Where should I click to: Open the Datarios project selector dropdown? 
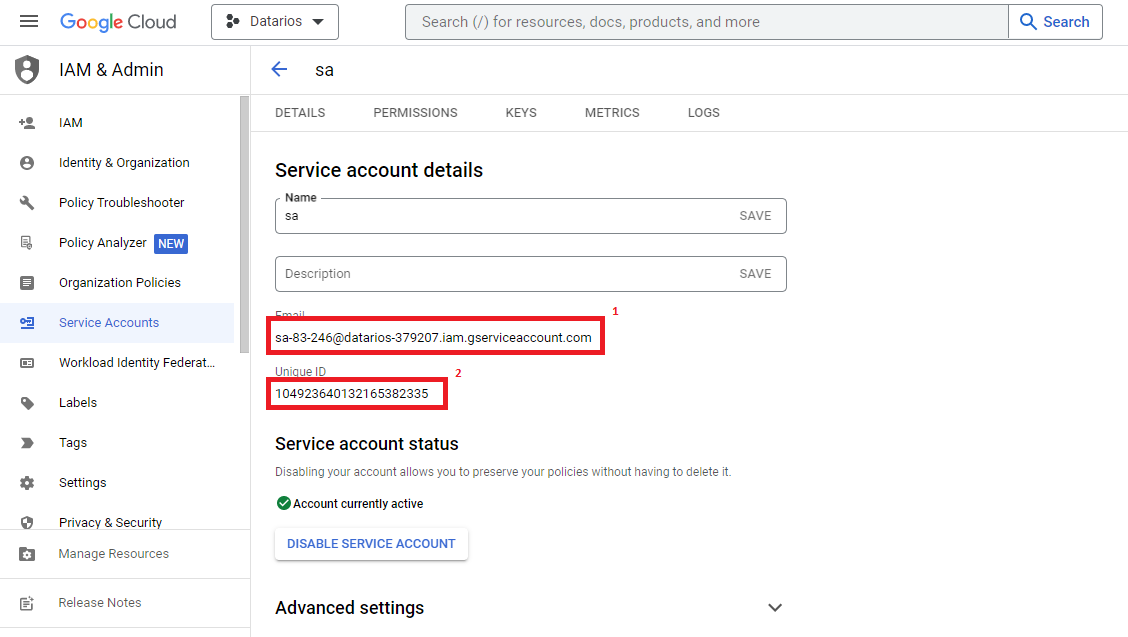coord(275,22)
